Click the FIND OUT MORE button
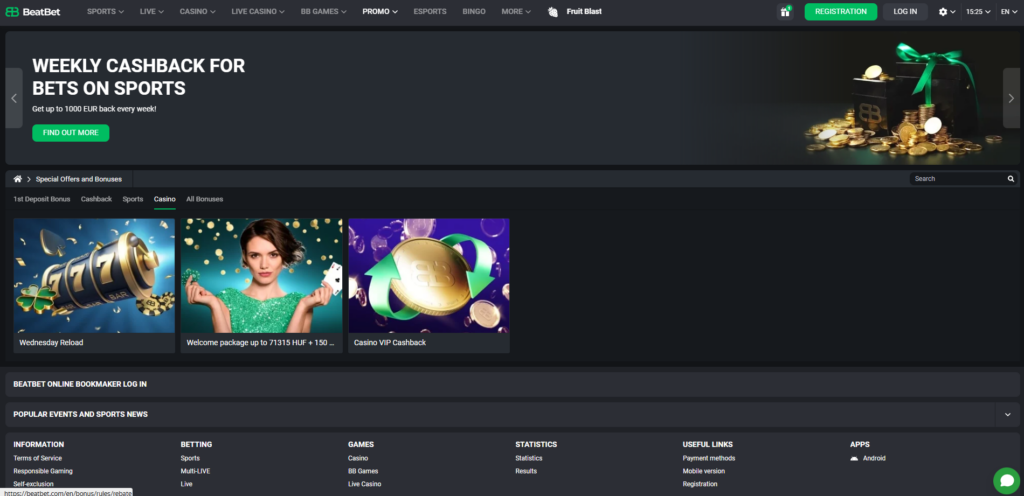 (x=71, y=132)
